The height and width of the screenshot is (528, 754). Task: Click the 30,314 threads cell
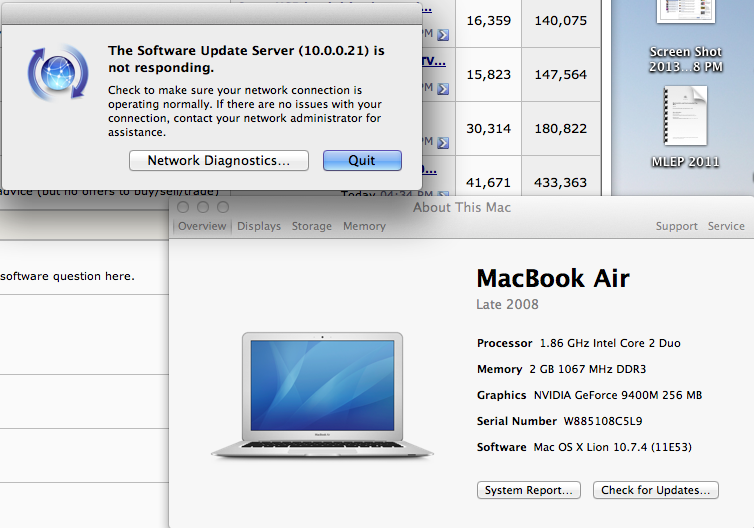click(x=489, y=128)
